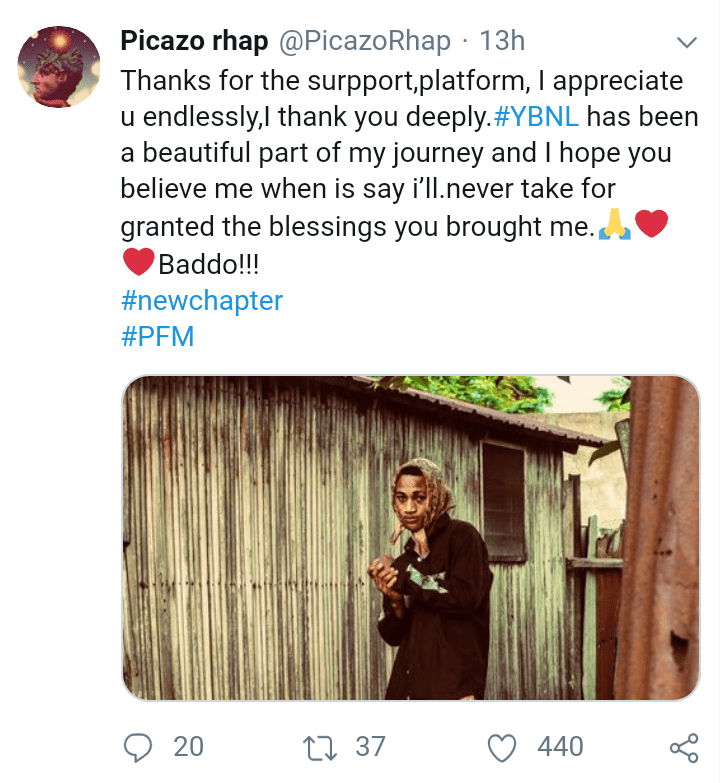Open the #PFM hashtag
Image resolution: width=720 pixels, height=783 pixels.
click(157, 336)
